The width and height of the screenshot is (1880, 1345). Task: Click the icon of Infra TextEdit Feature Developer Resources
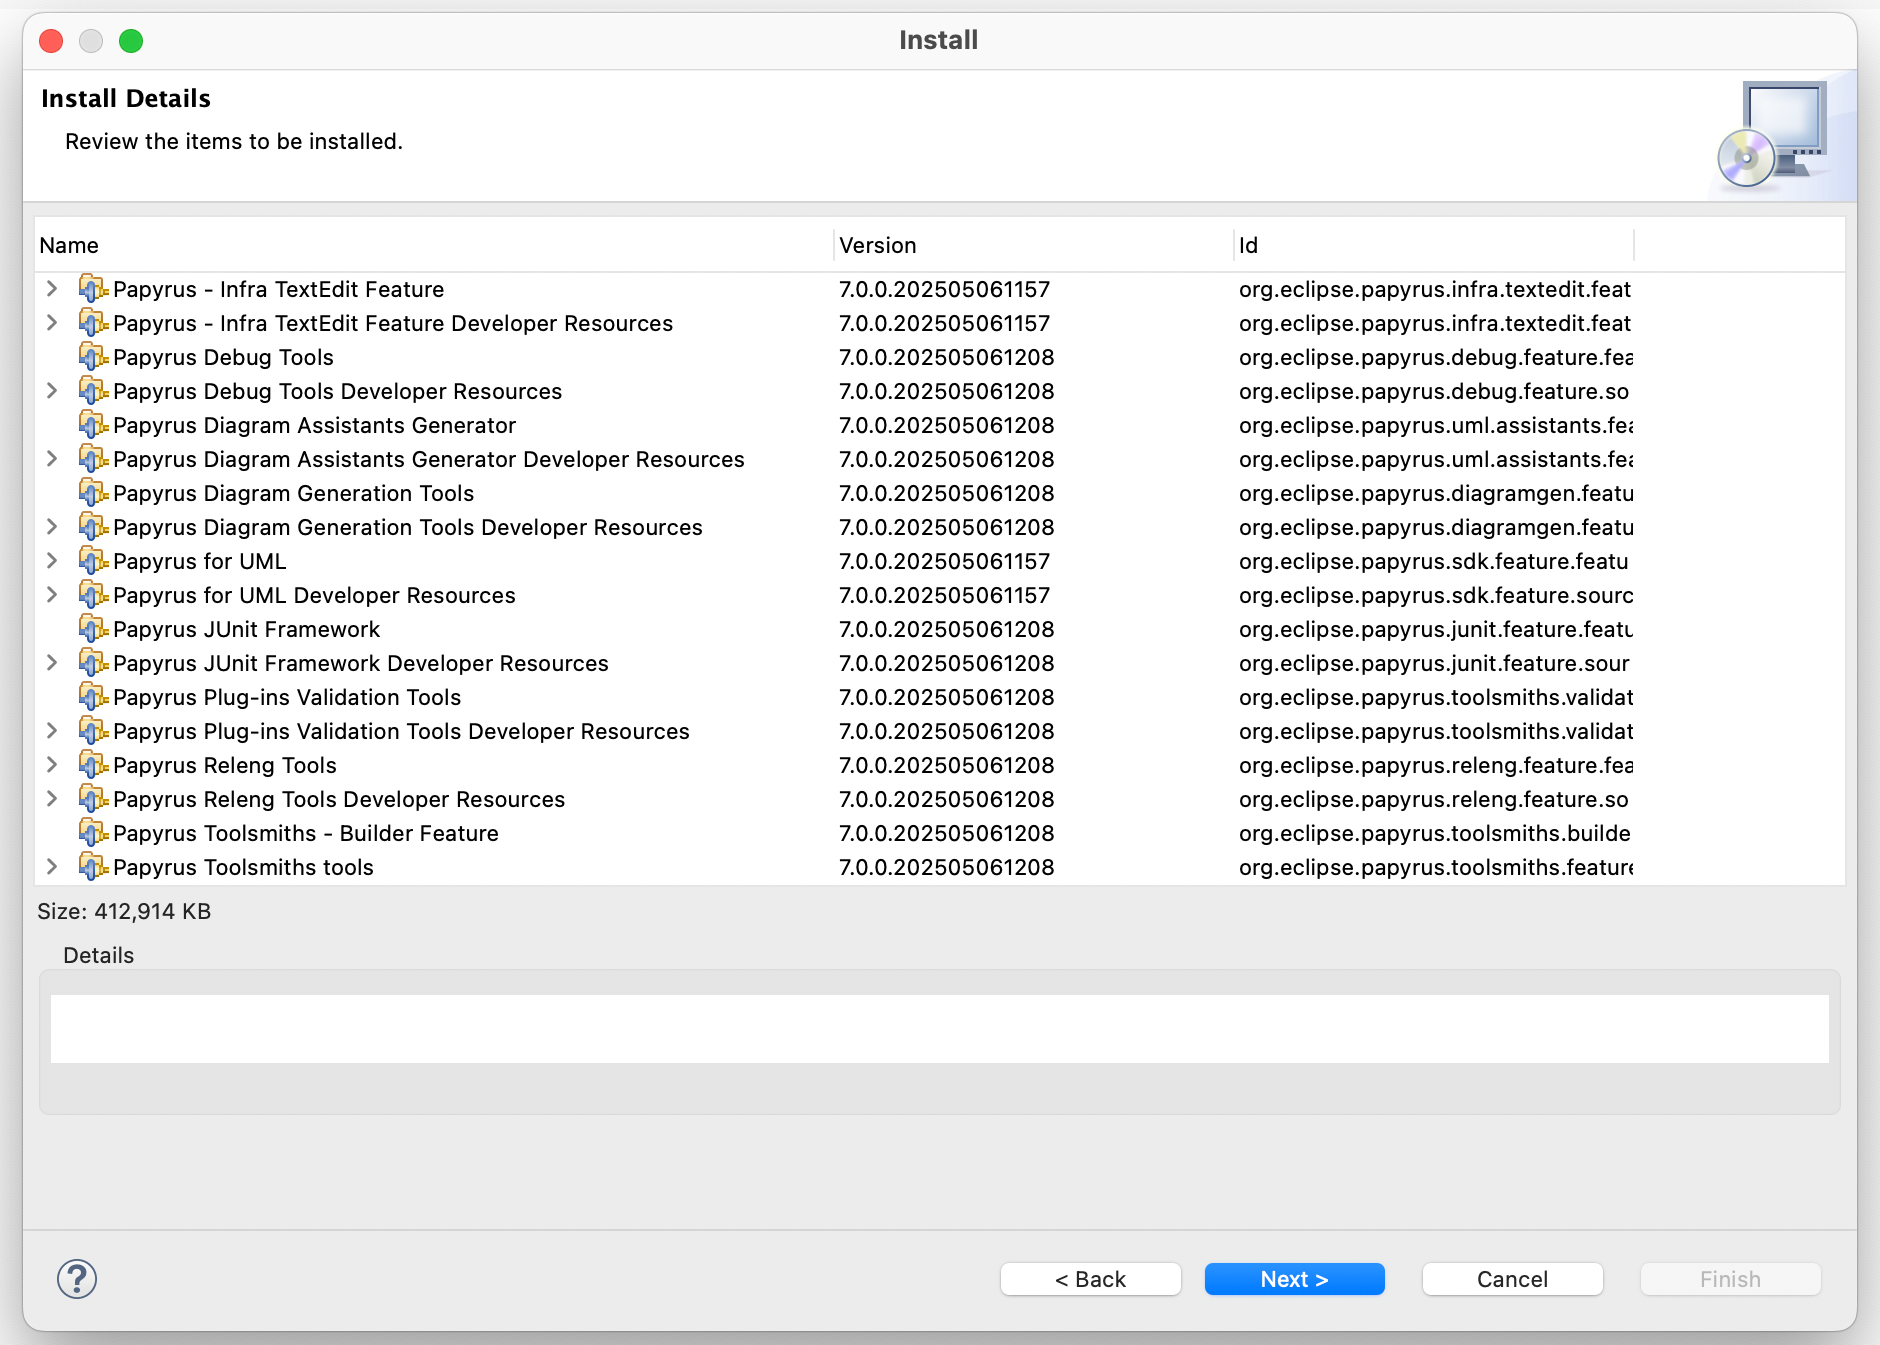93,323
